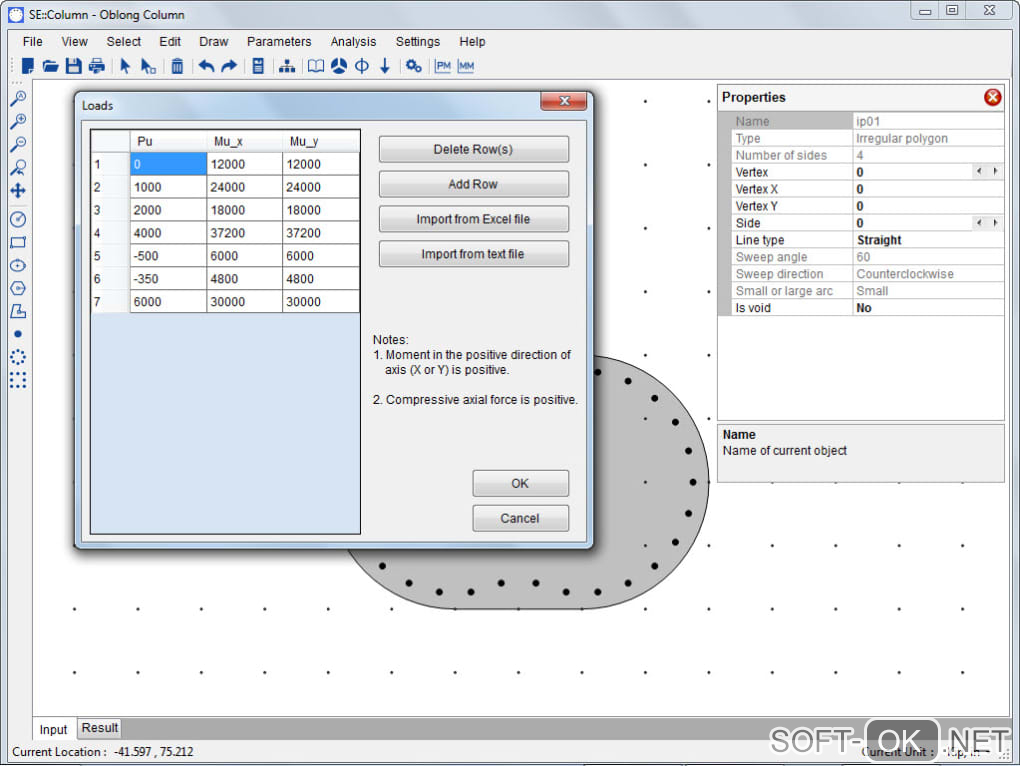Select the irregular polygon drawing tool

[x=17, y=311]
